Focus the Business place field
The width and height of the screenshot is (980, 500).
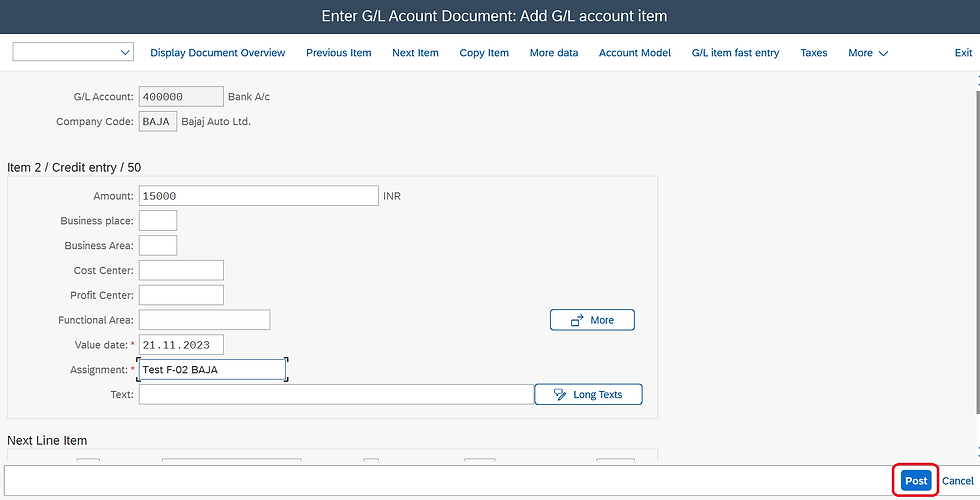coord(158,221)
